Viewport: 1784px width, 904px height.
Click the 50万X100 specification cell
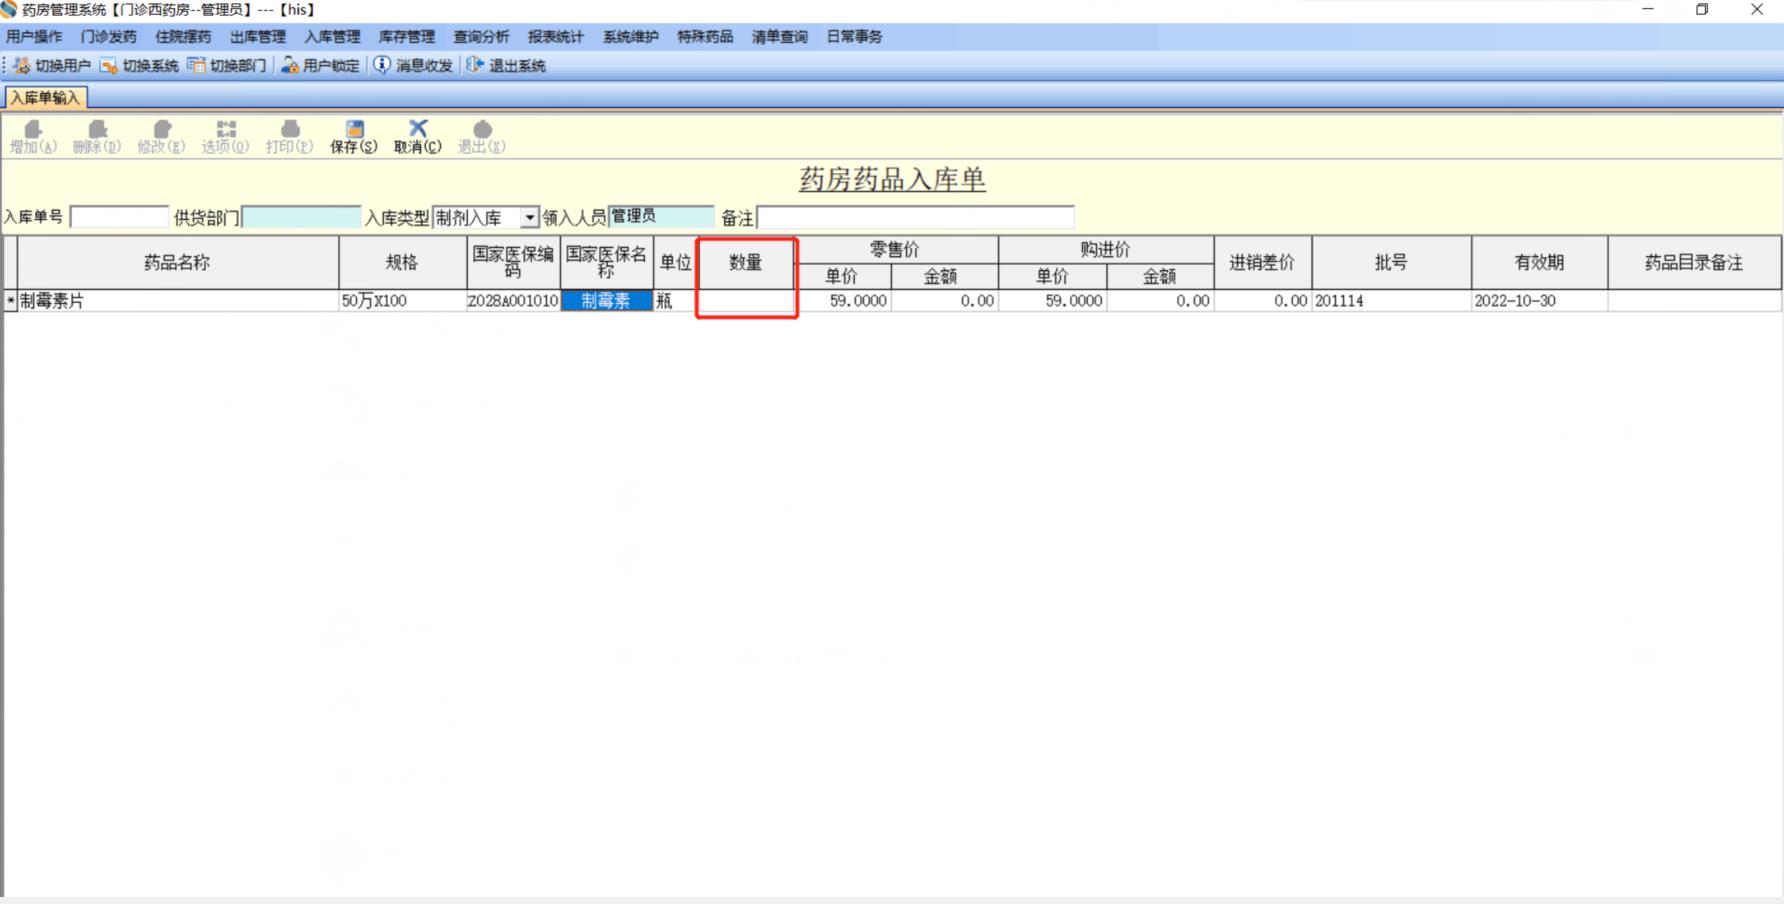403,301
